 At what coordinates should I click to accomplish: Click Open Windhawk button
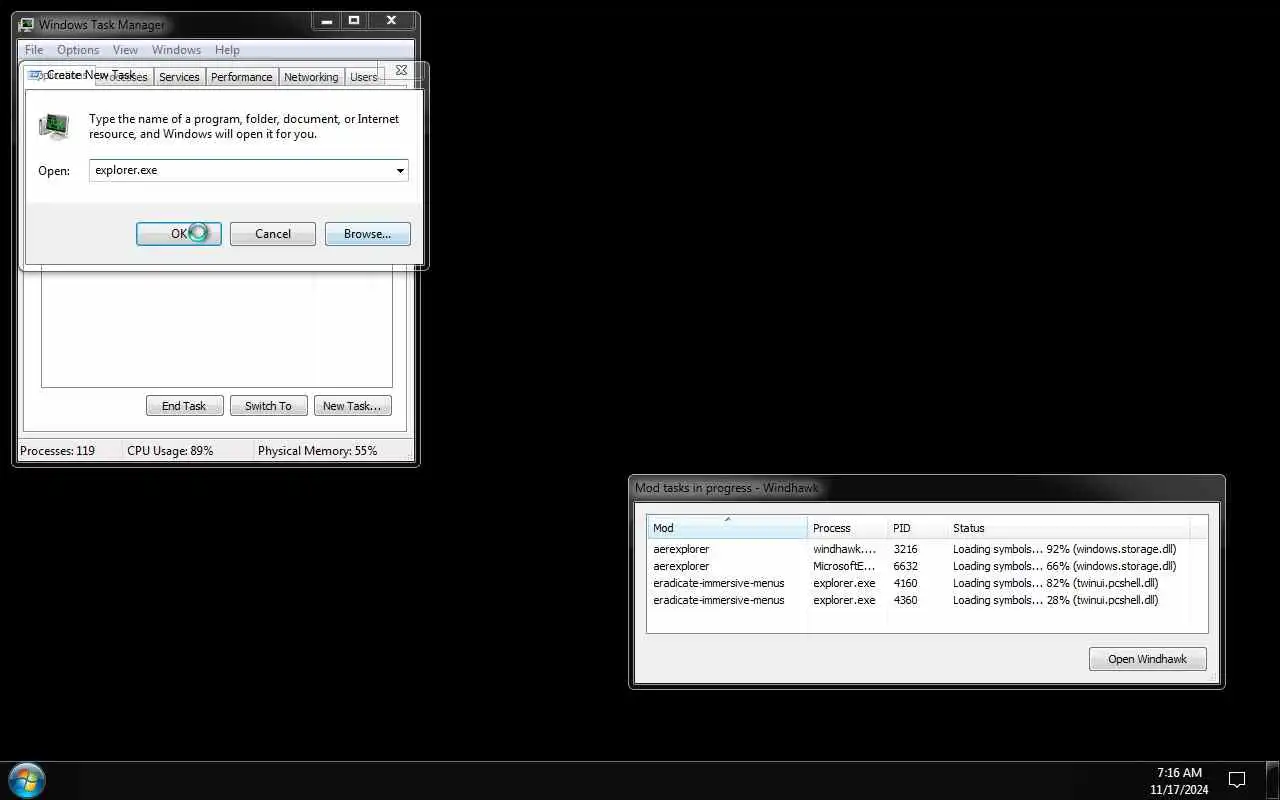1147,659
